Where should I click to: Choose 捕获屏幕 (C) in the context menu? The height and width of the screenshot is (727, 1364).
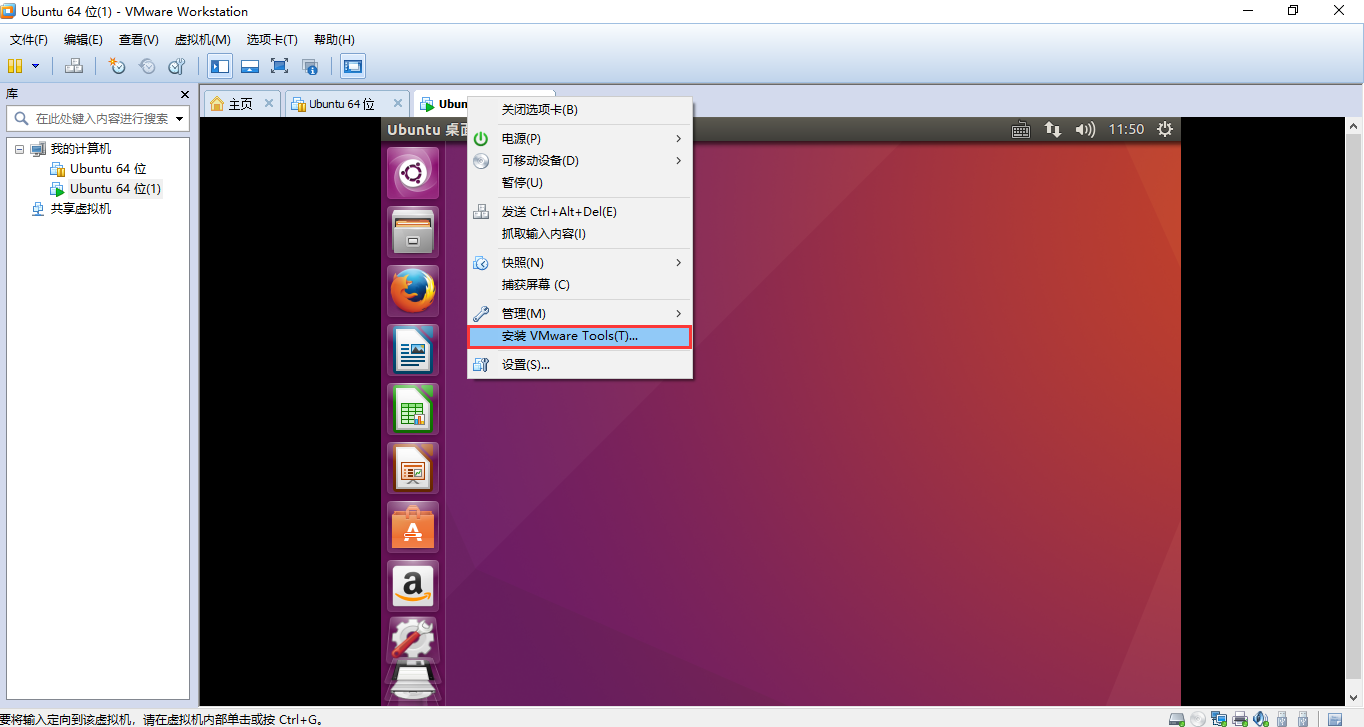pos(580,284)
